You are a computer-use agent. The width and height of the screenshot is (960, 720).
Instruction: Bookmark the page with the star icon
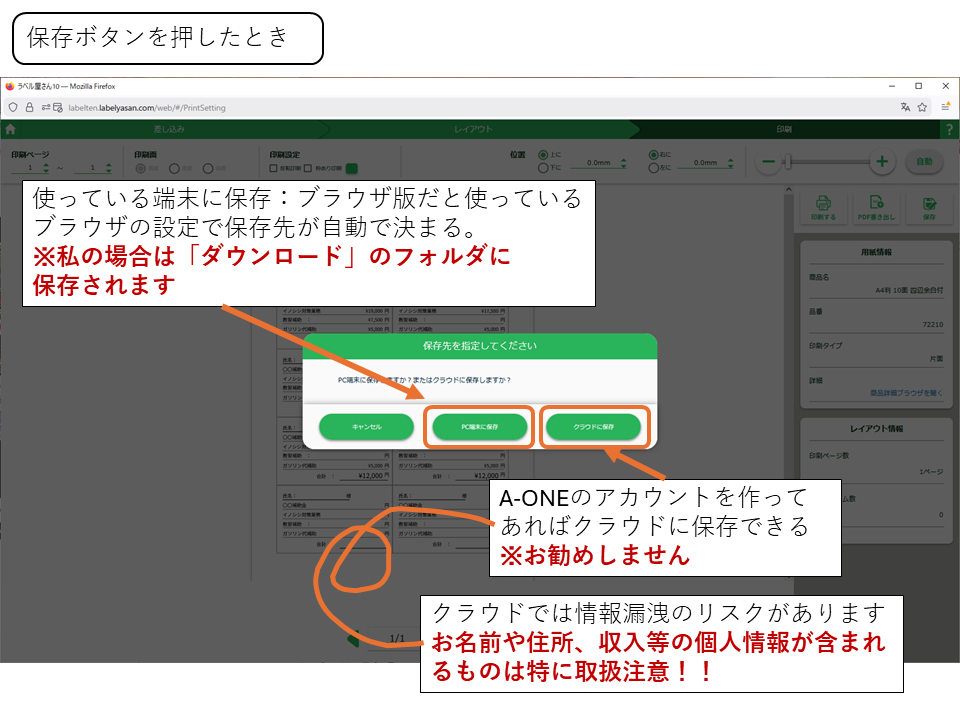point(922,107)
